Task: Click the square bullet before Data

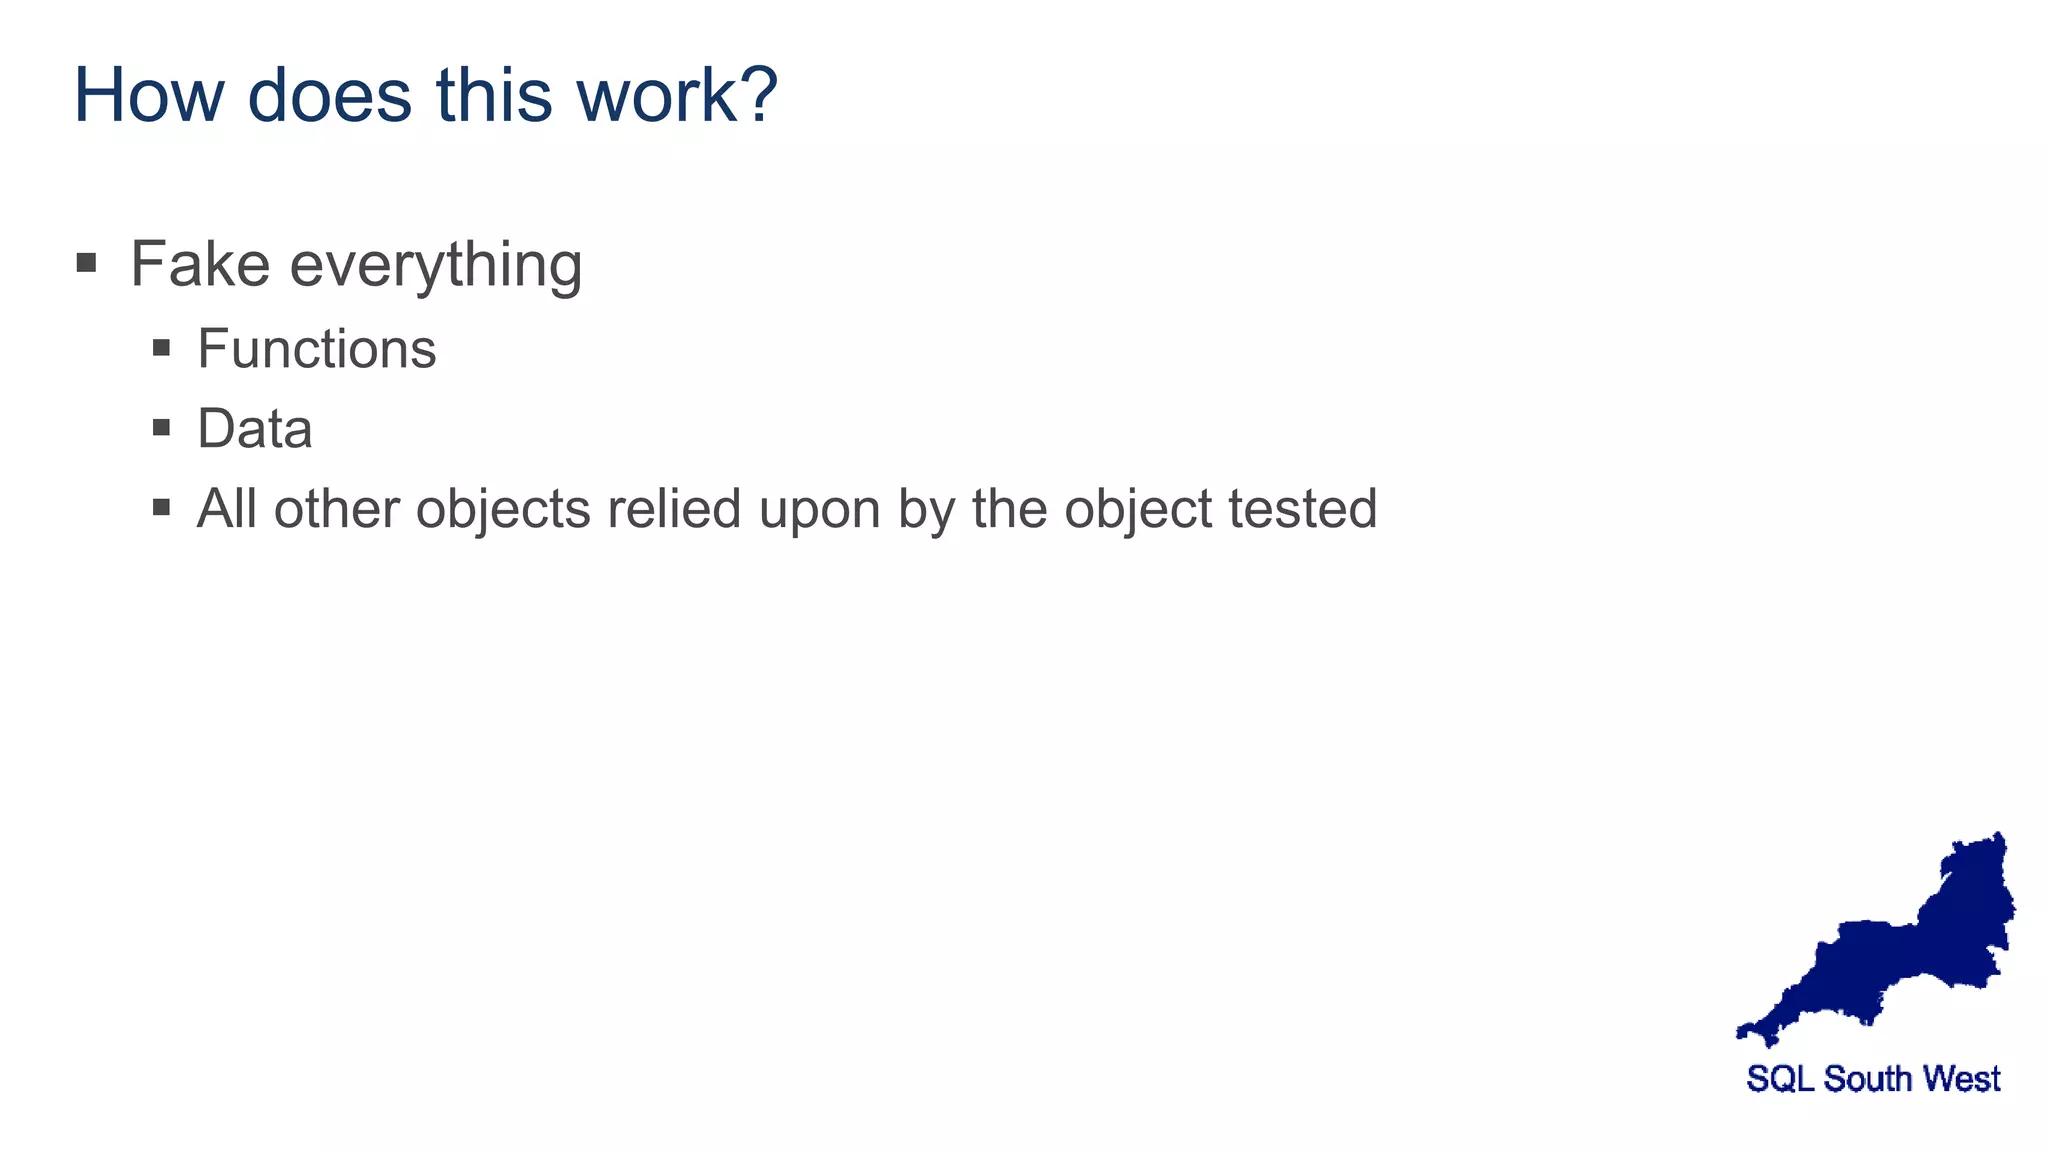Action: click(x=161, y=428)
